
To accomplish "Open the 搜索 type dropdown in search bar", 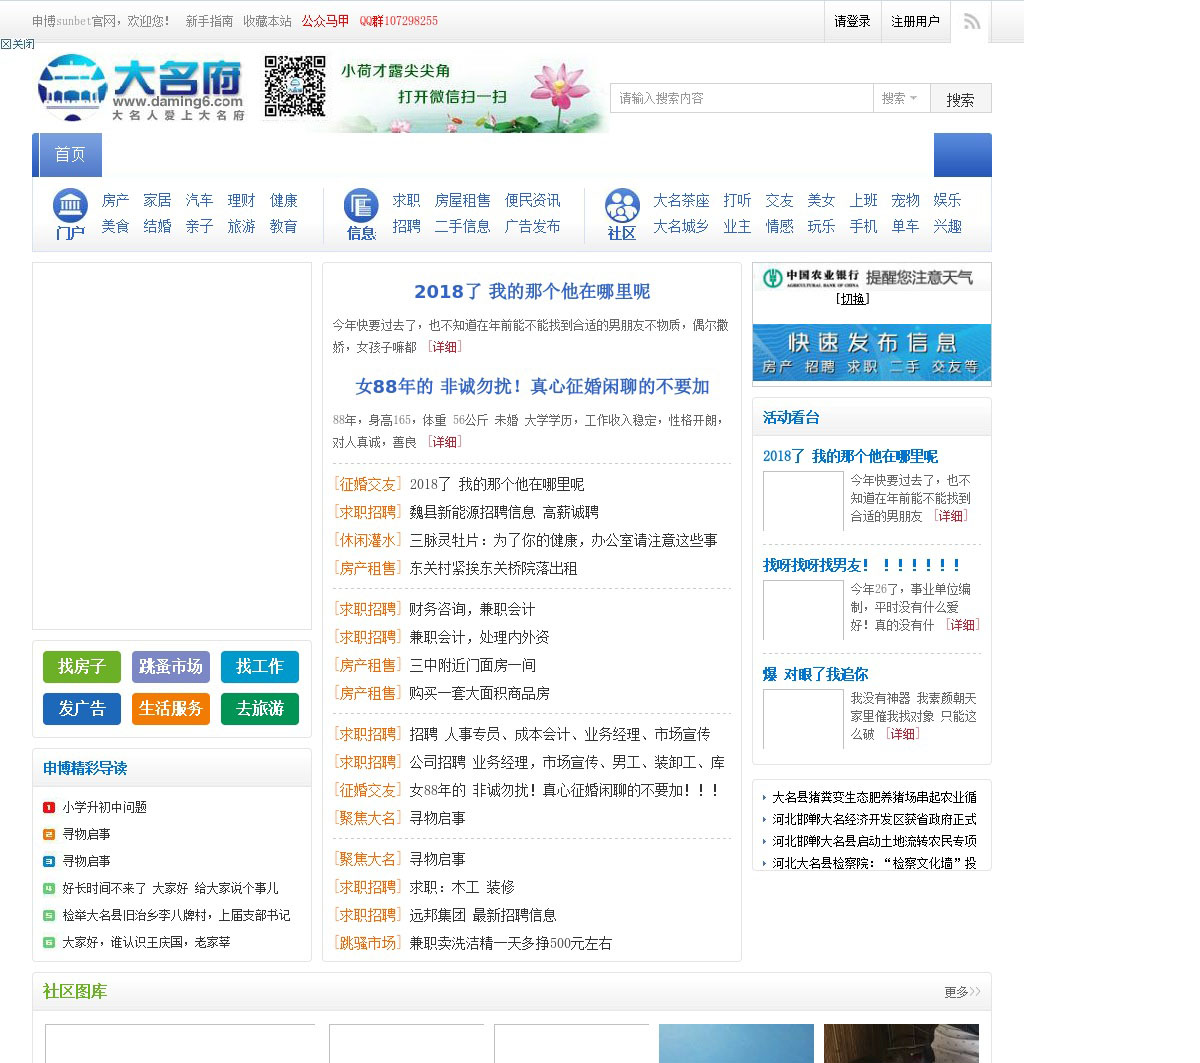I will pos(900,98).
